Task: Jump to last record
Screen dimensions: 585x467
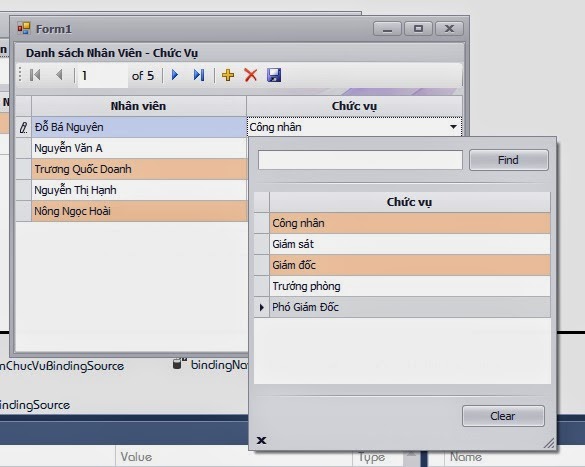Action: pos(199,75)
